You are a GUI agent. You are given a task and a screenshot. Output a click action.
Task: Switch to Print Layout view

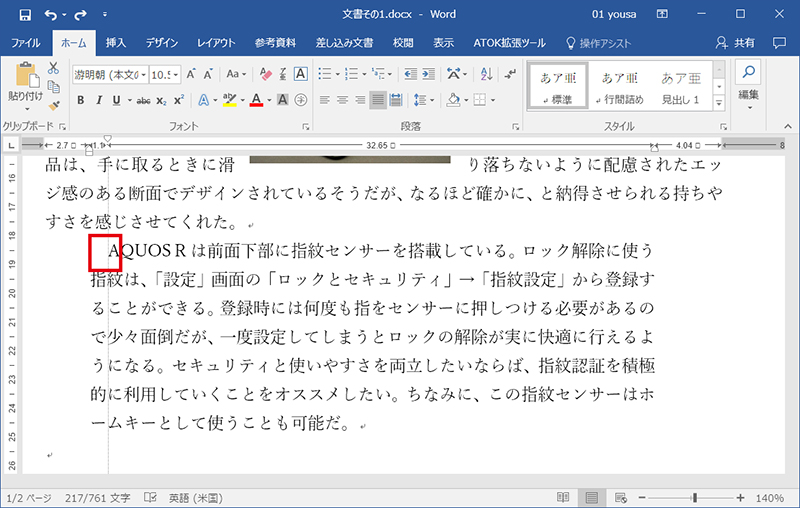tap(592, 497)
